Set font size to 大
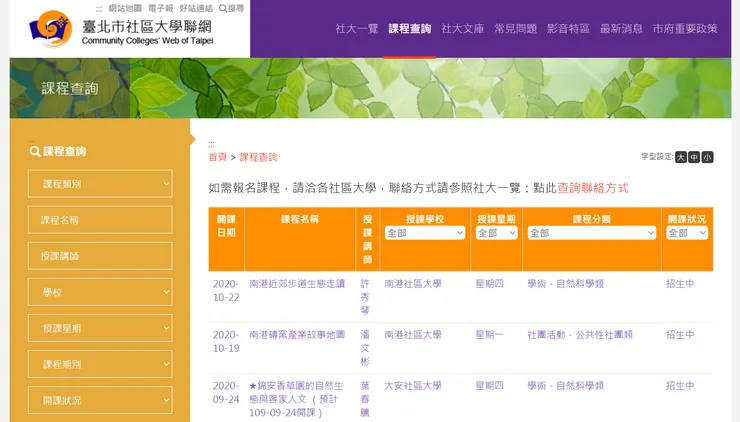Screen dimensions: 740x422 point(681,157)
